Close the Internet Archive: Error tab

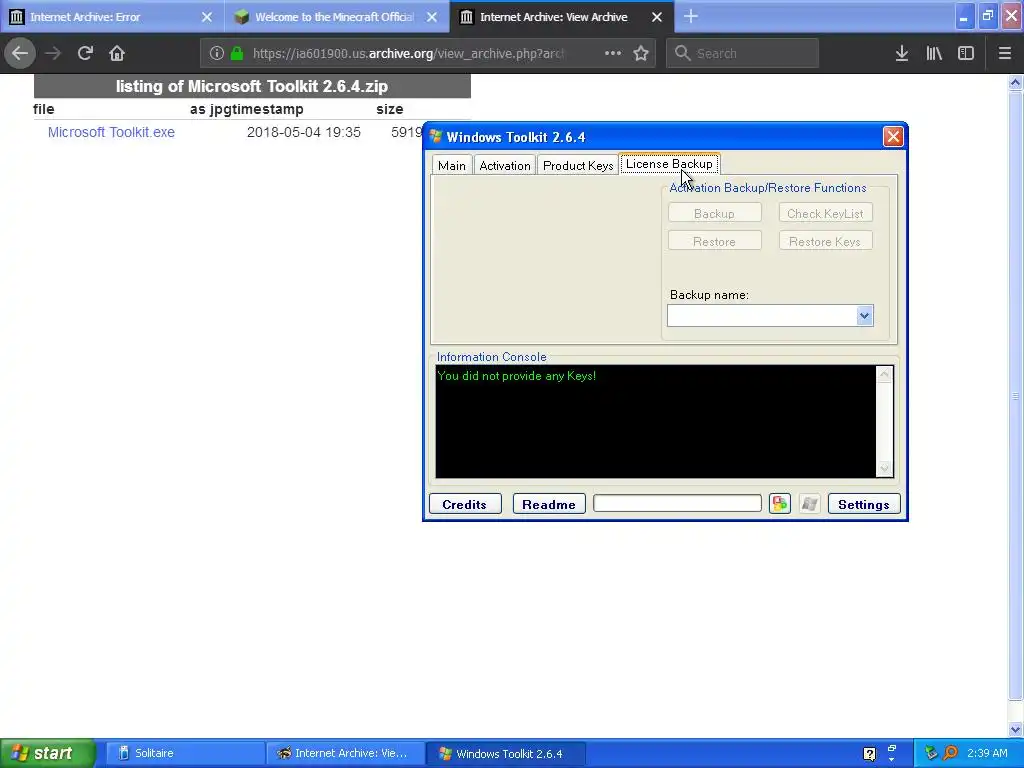pos(206,17)
